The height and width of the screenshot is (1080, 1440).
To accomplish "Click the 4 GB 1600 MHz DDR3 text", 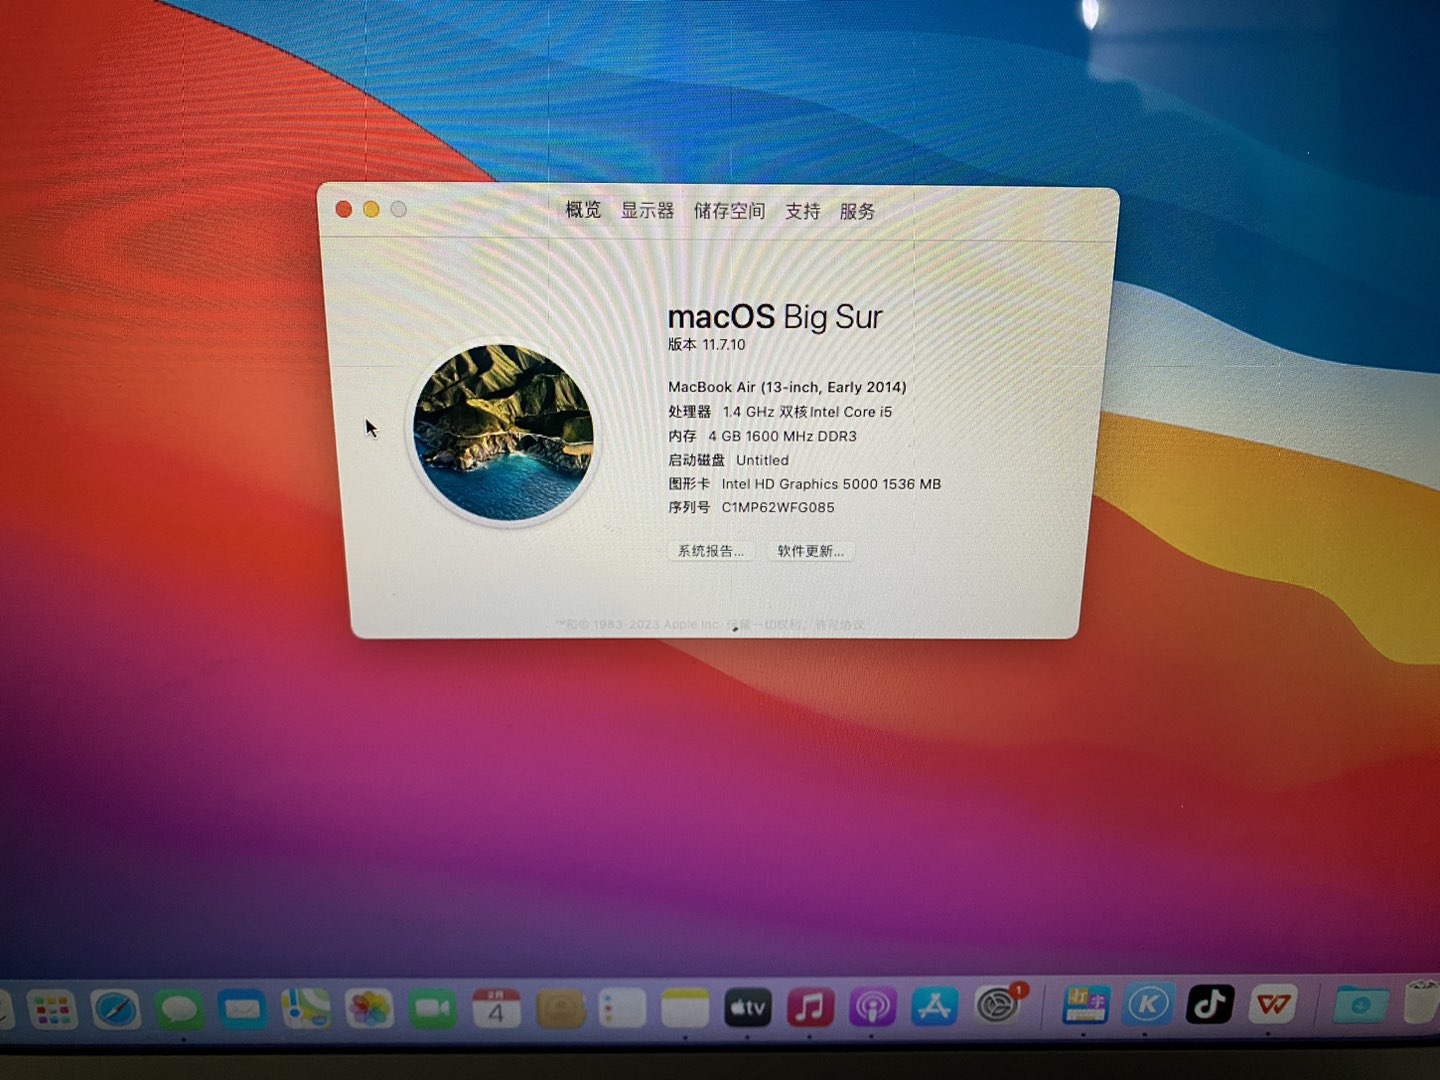I will pyautogui.click(x=782, y=436).
